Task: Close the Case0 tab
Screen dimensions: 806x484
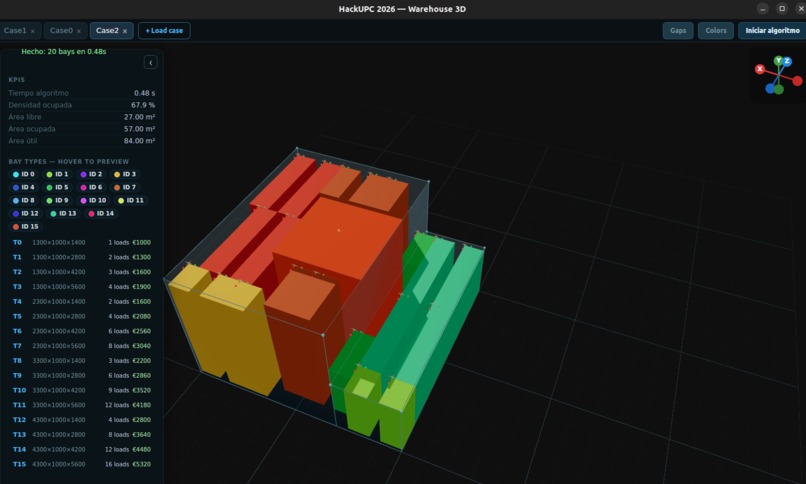Action: point(79,31)
